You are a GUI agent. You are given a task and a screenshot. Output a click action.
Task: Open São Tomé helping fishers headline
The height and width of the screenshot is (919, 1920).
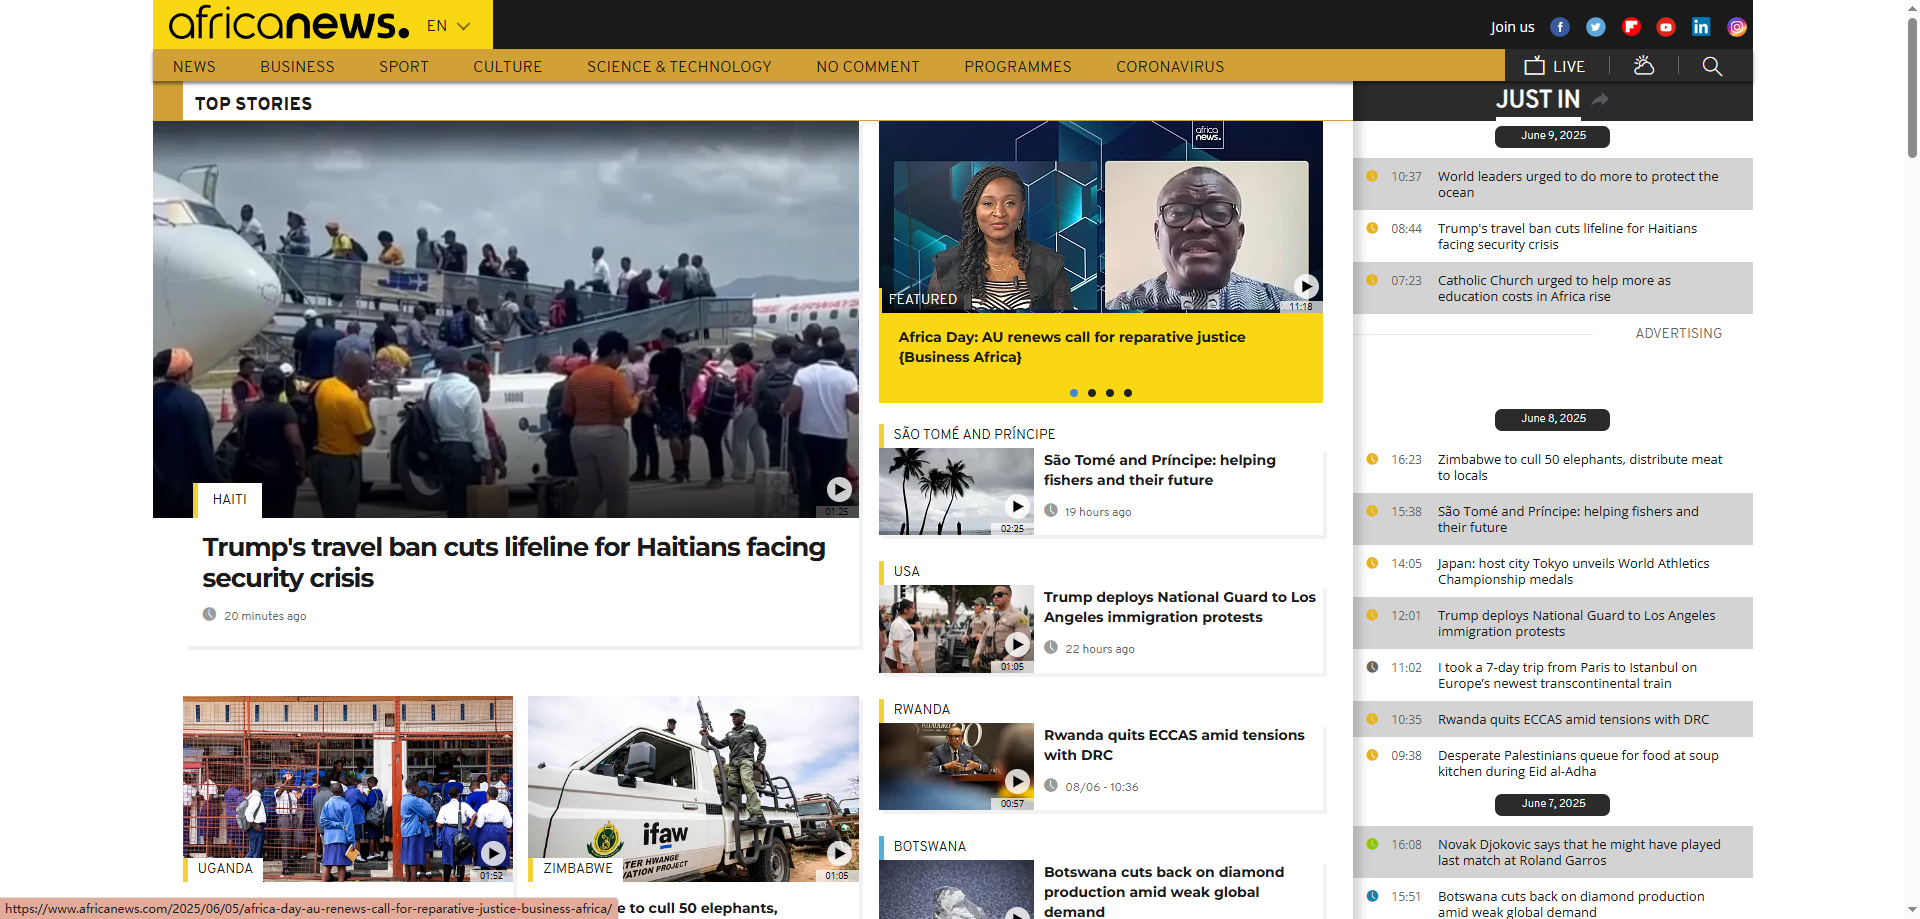click(x=1160, y=470)
